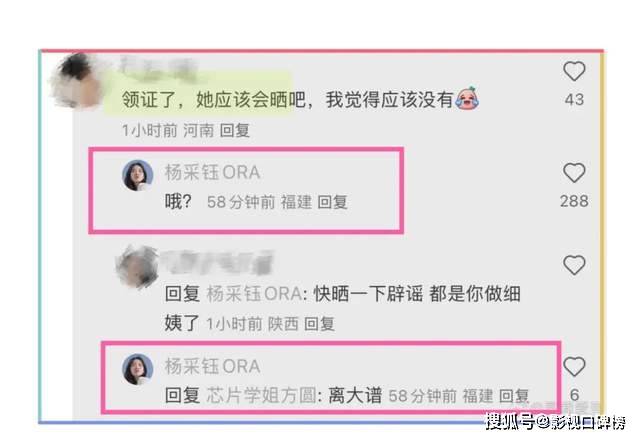Like the 快晒一下辟谣 reply
The height and width of the screenshot is (439, 640).
[x=574, y=265]
